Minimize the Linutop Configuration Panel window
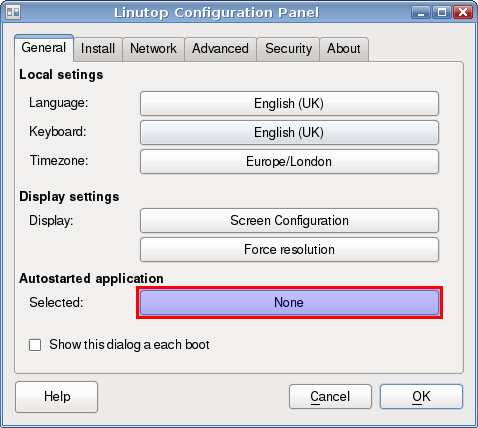The height and width of the screenshot is (428, 478). pyautogui.click(x=421, y=13)
